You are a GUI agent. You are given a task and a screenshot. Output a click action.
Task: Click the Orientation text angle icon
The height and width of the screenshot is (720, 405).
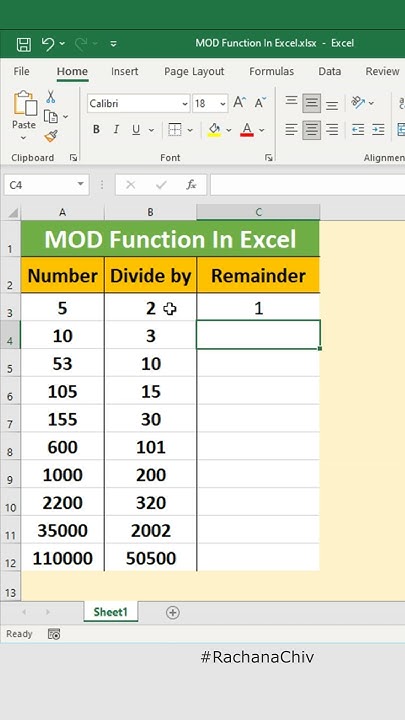pos(358,102)
